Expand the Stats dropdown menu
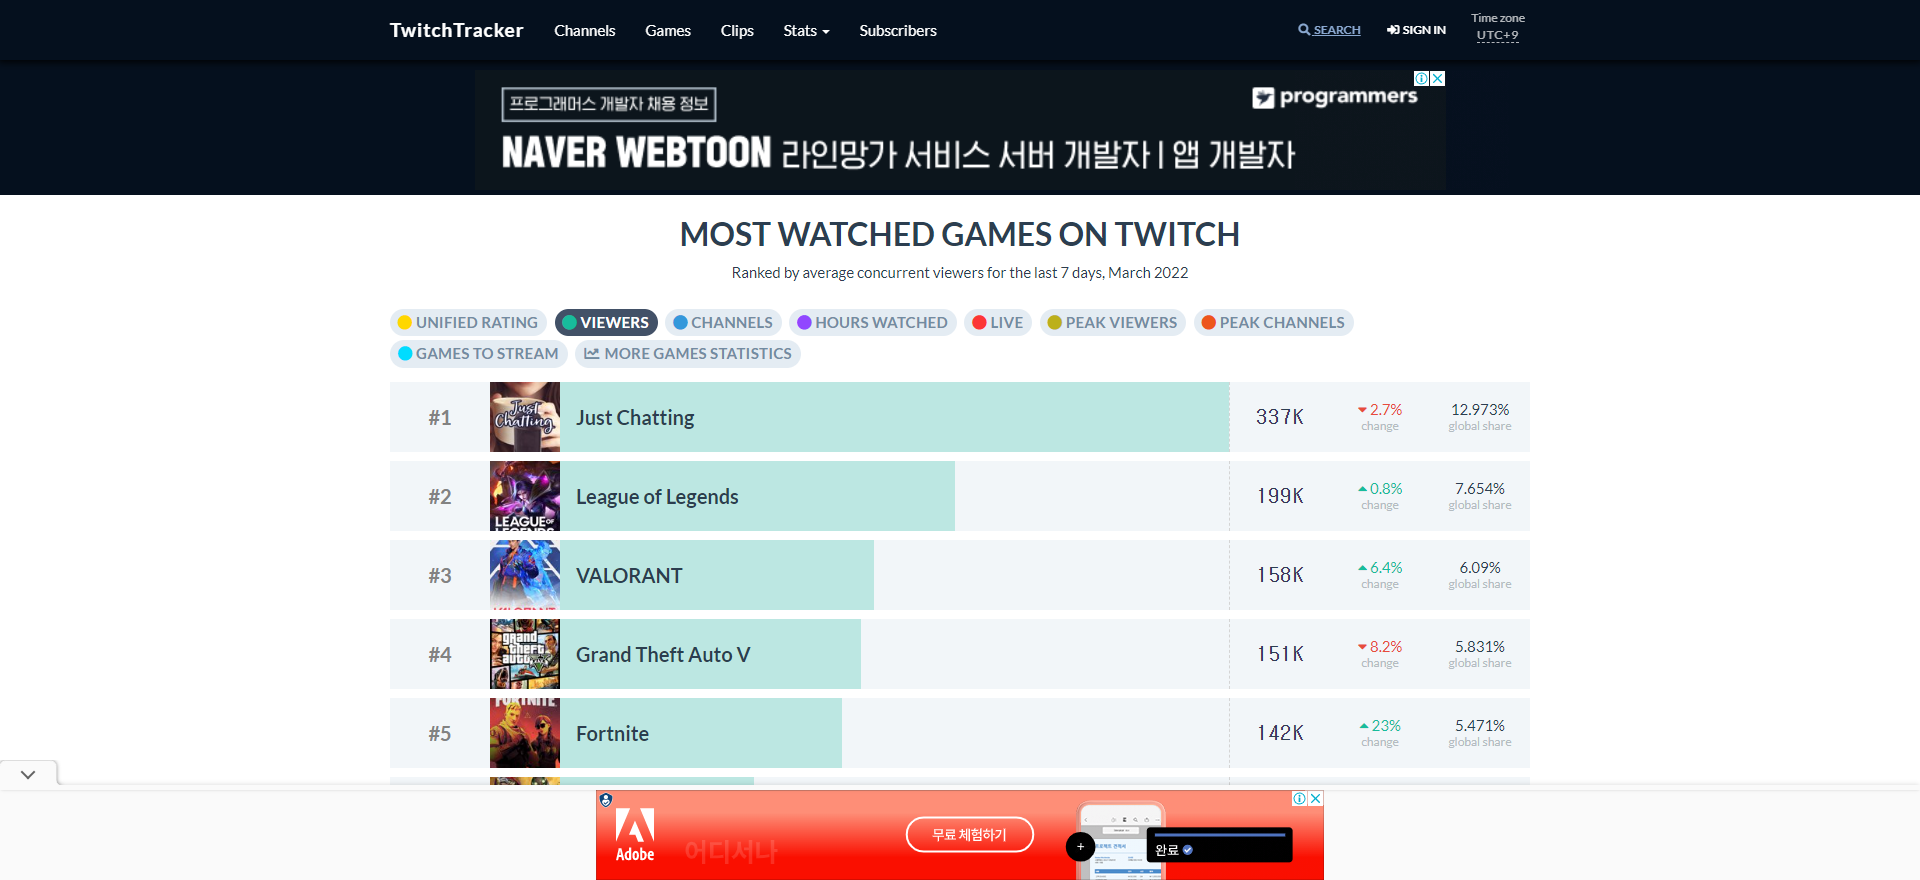Screen dimensions: 1920x880 click(x=806, y=31)
